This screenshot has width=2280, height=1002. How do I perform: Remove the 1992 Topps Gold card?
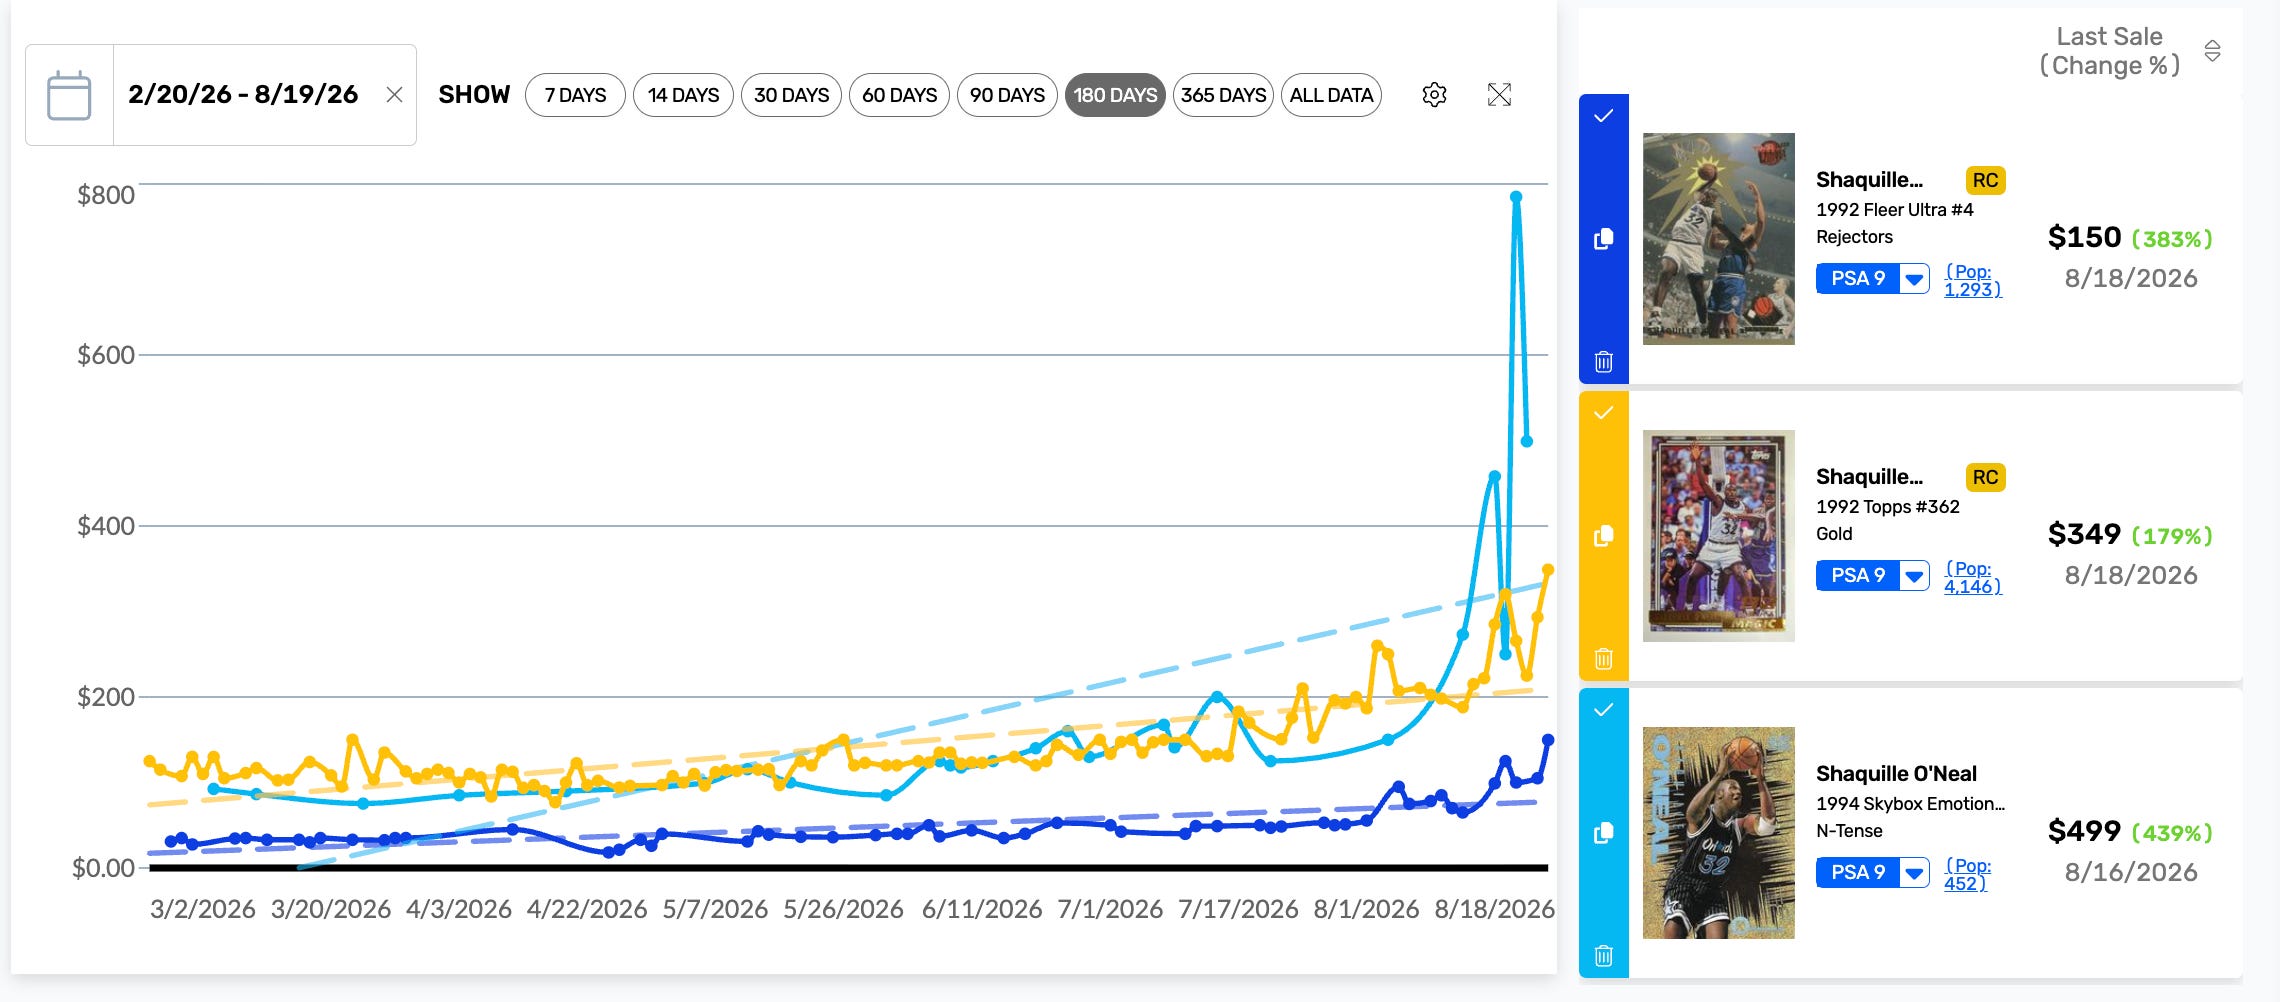coord(1603,658)
